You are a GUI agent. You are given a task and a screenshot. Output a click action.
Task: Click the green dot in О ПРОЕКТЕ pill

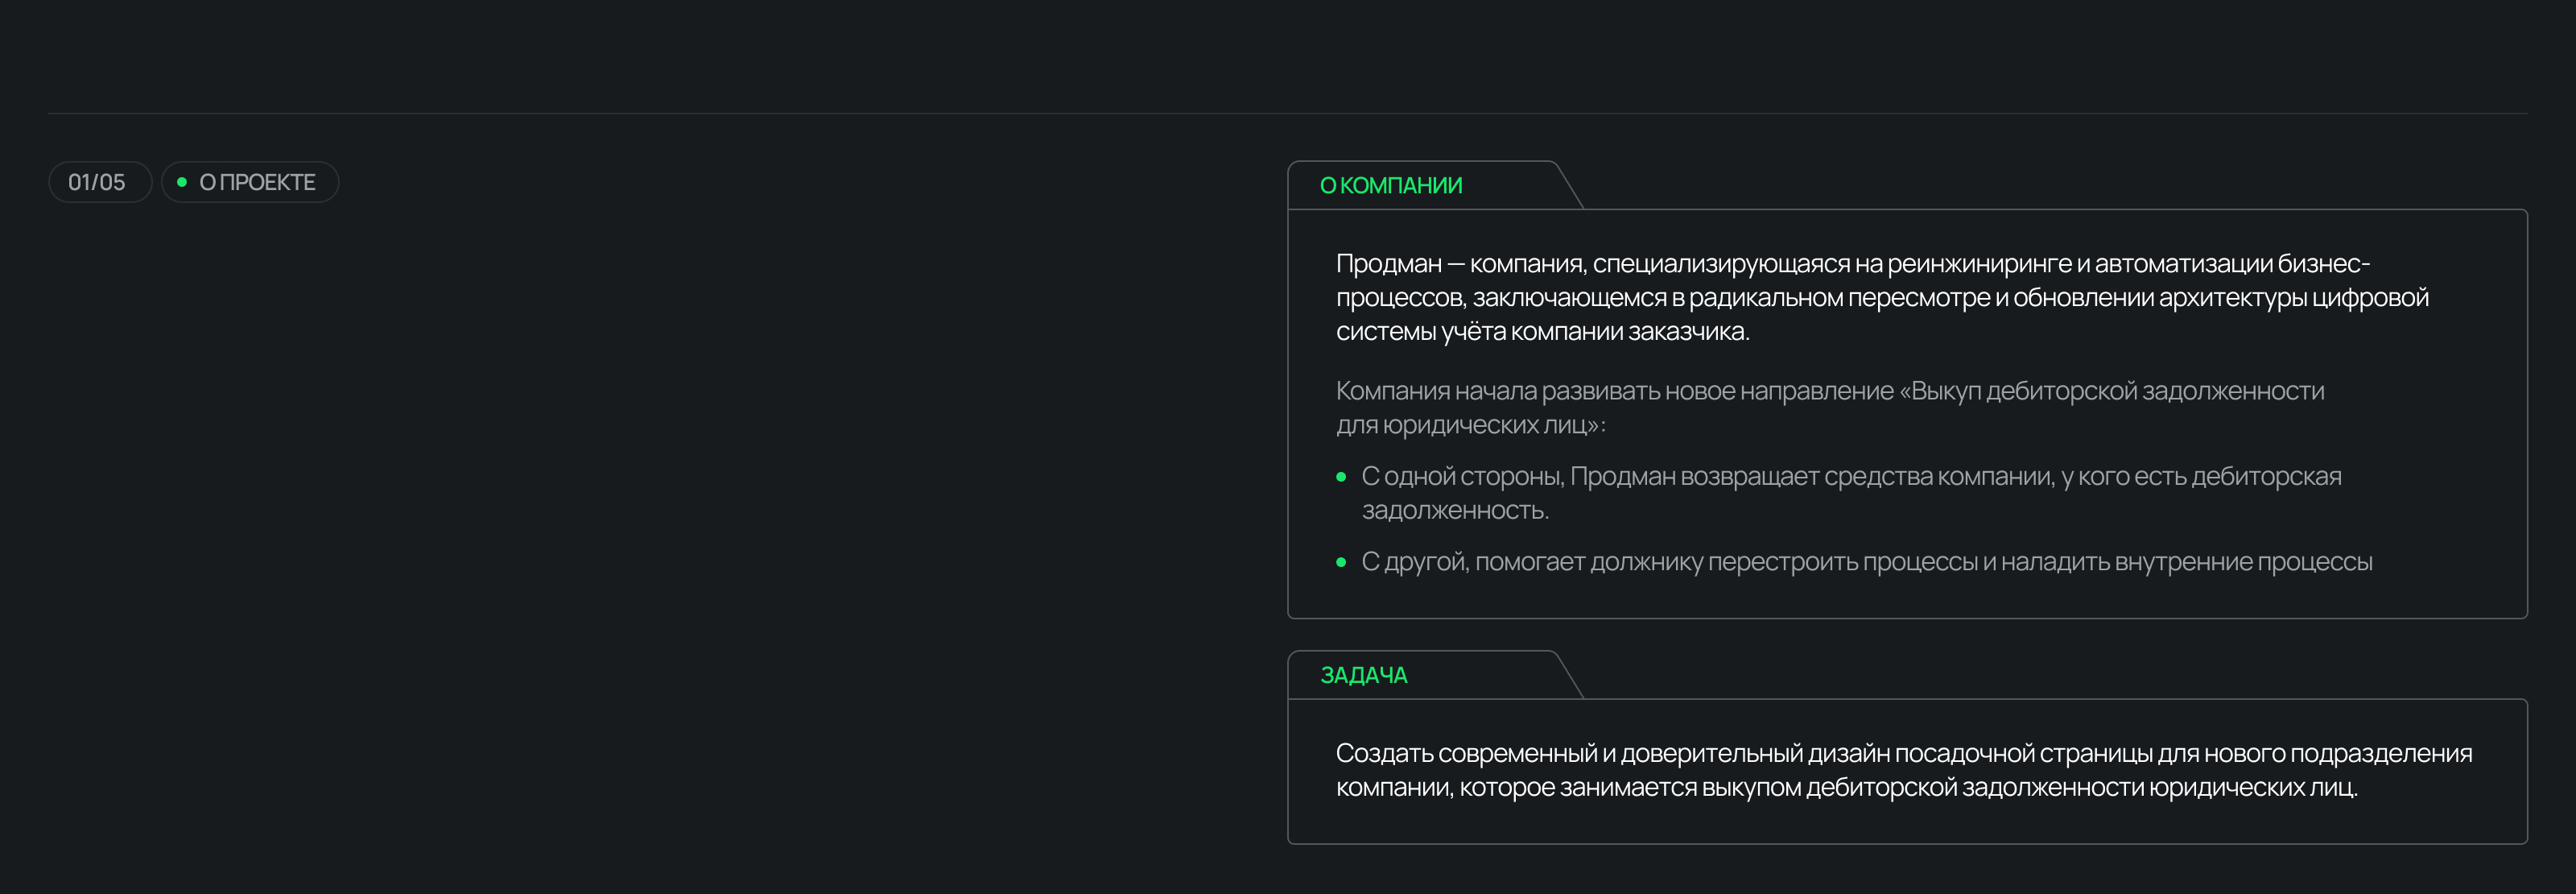point(182,182)
